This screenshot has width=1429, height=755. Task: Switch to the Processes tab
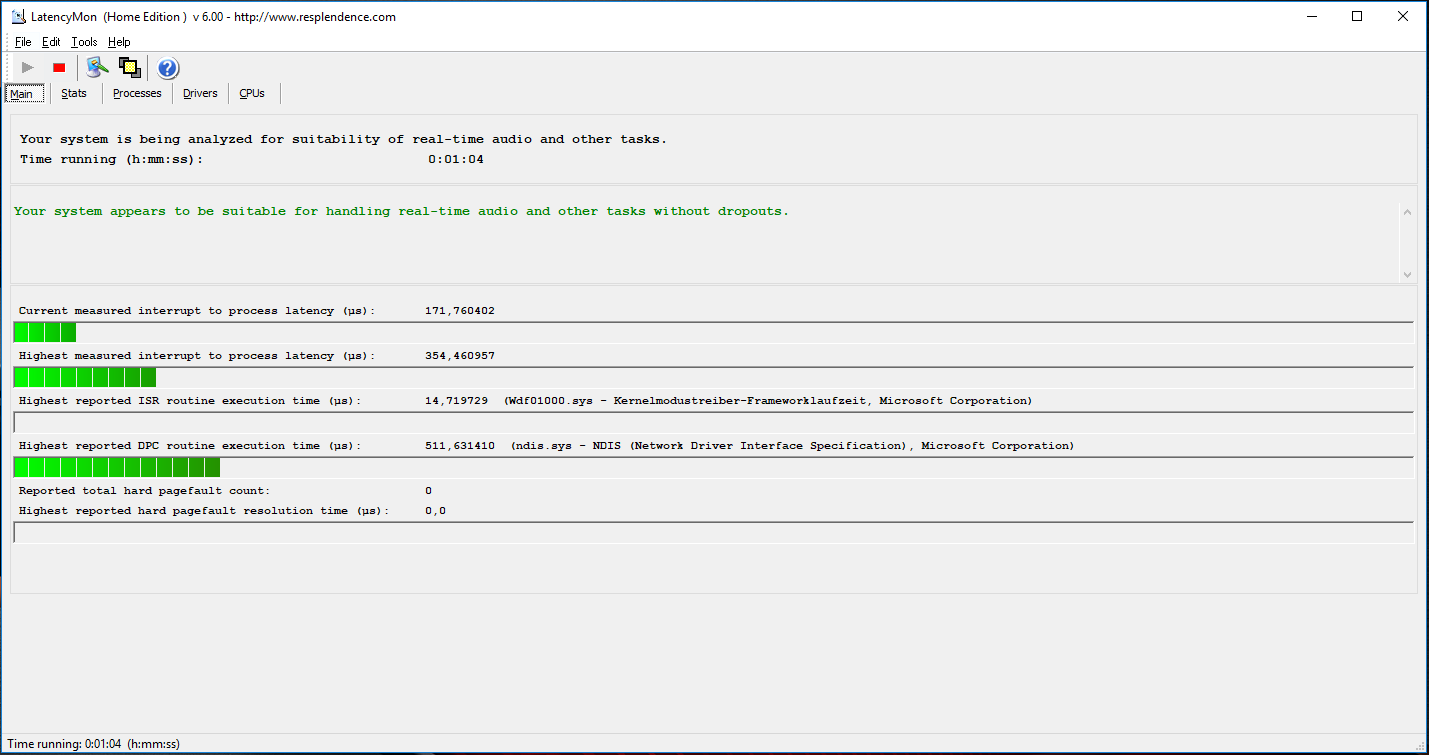click(x=137, y=93)
